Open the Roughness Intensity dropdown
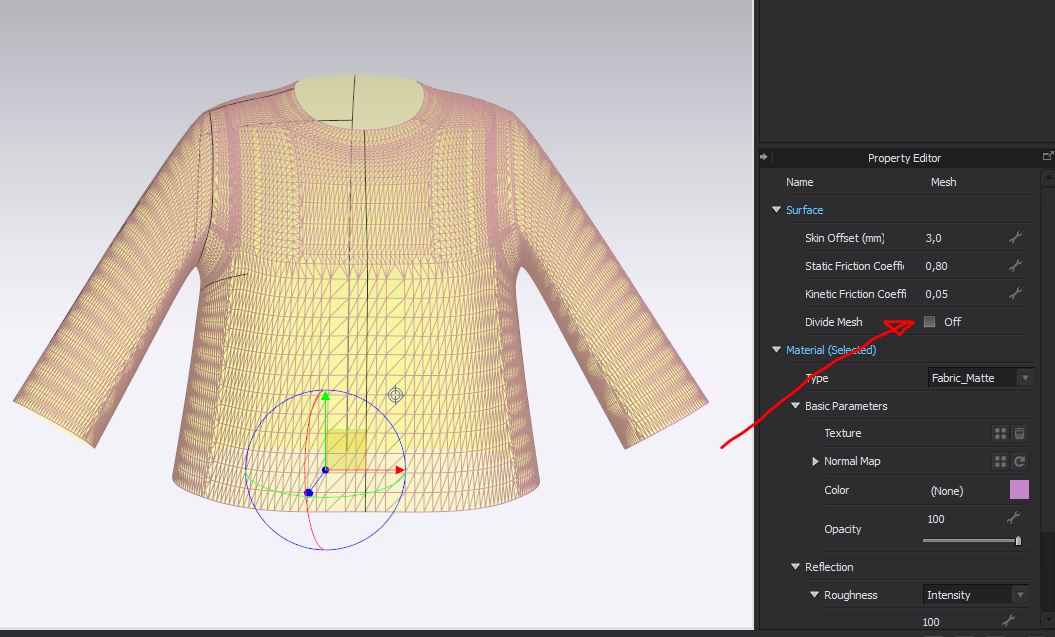The height and width of the screenshot is (637, 1055). 975,595
